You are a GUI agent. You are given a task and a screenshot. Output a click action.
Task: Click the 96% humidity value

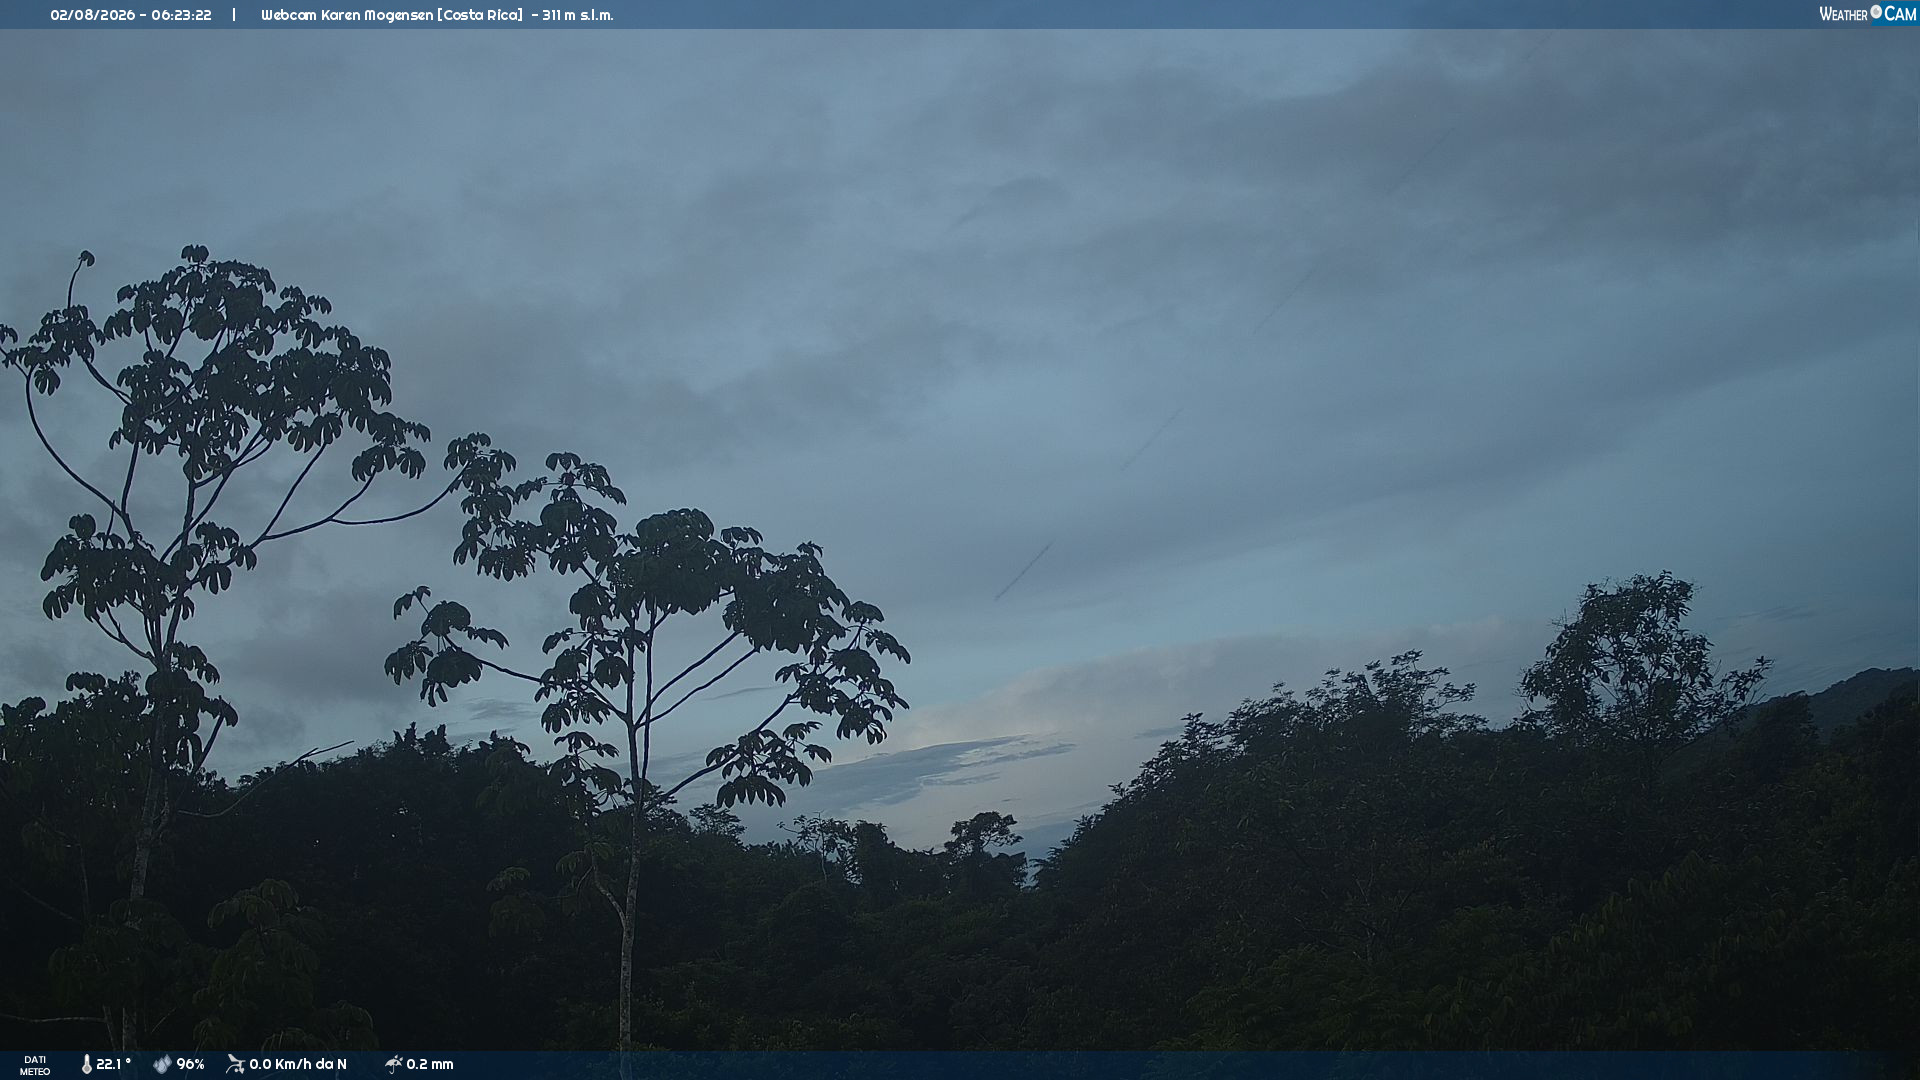(x=190, y=1065)
